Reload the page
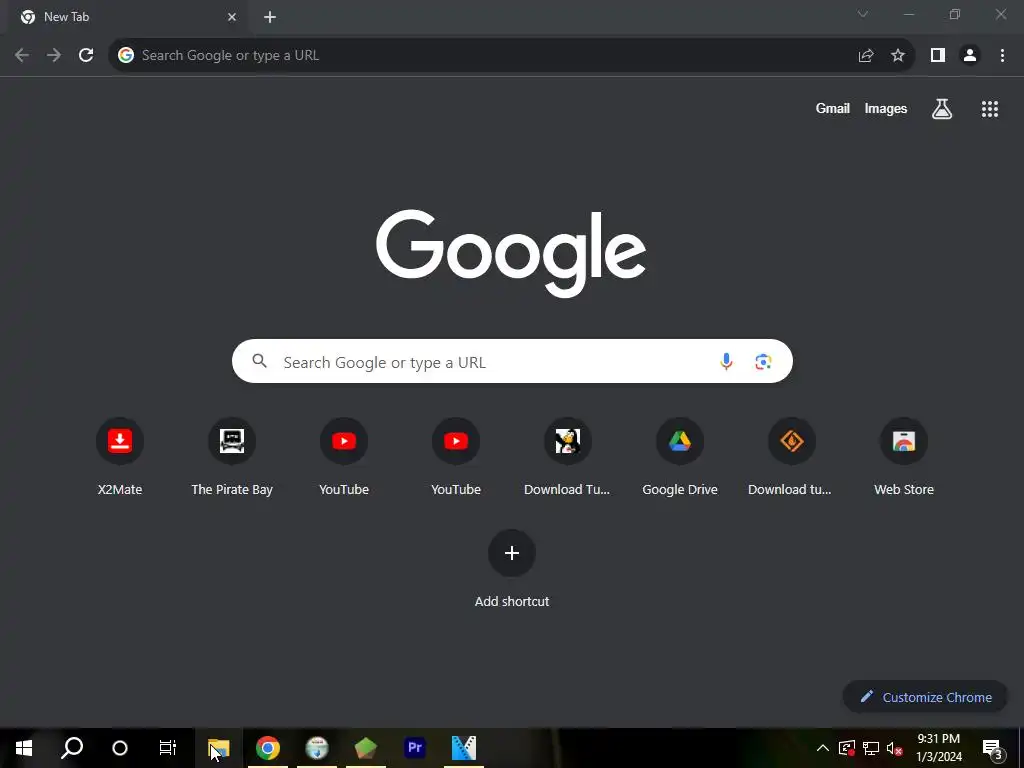Screen dimensions: 1024x768 [x=86, y=56]
